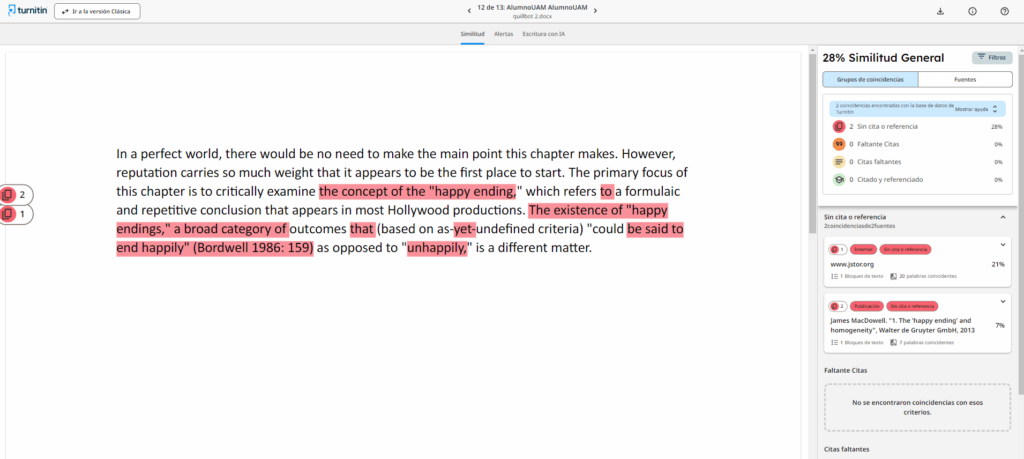The height and width of the screenshot is (459, 1024).
Task: Go to previous submission arrow
Action: click(470, 11)
